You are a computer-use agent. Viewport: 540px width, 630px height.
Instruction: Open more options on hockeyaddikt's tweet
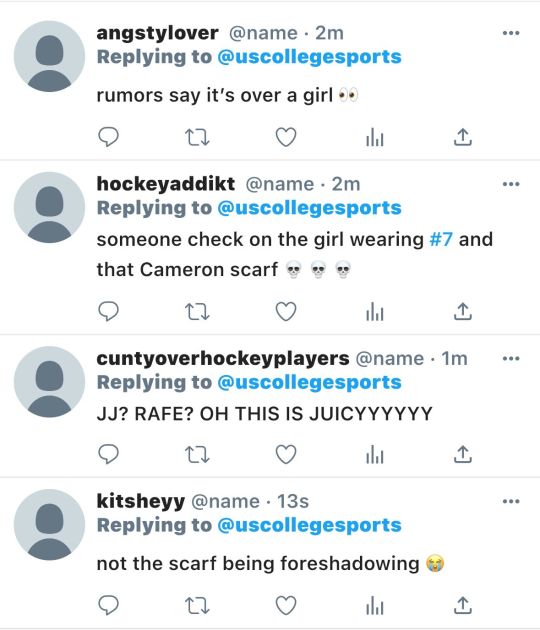[511, 184]
